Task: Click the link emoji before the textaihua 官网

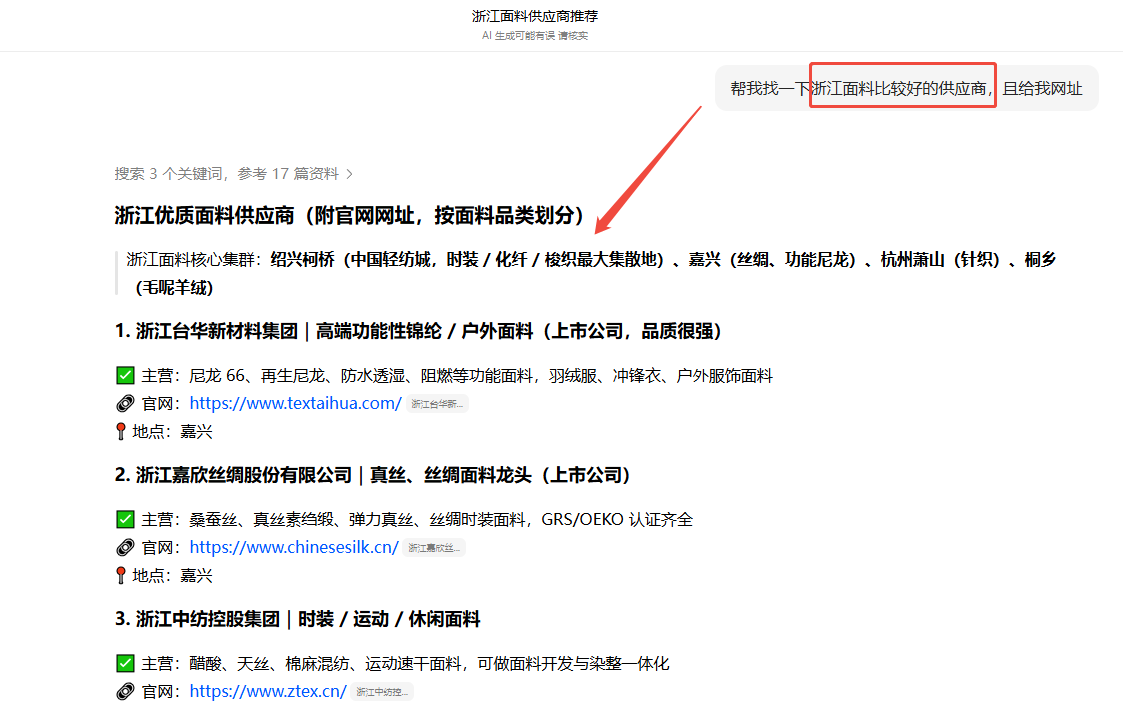Action: click(x=125, y=404)
